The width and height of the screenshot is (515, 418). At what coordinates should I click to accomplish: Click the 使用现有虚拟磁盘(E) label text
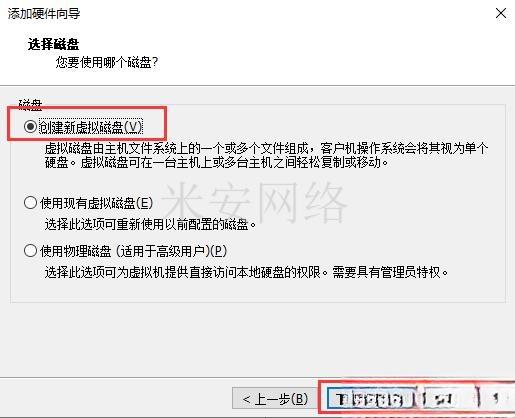(x=96, y=203)
